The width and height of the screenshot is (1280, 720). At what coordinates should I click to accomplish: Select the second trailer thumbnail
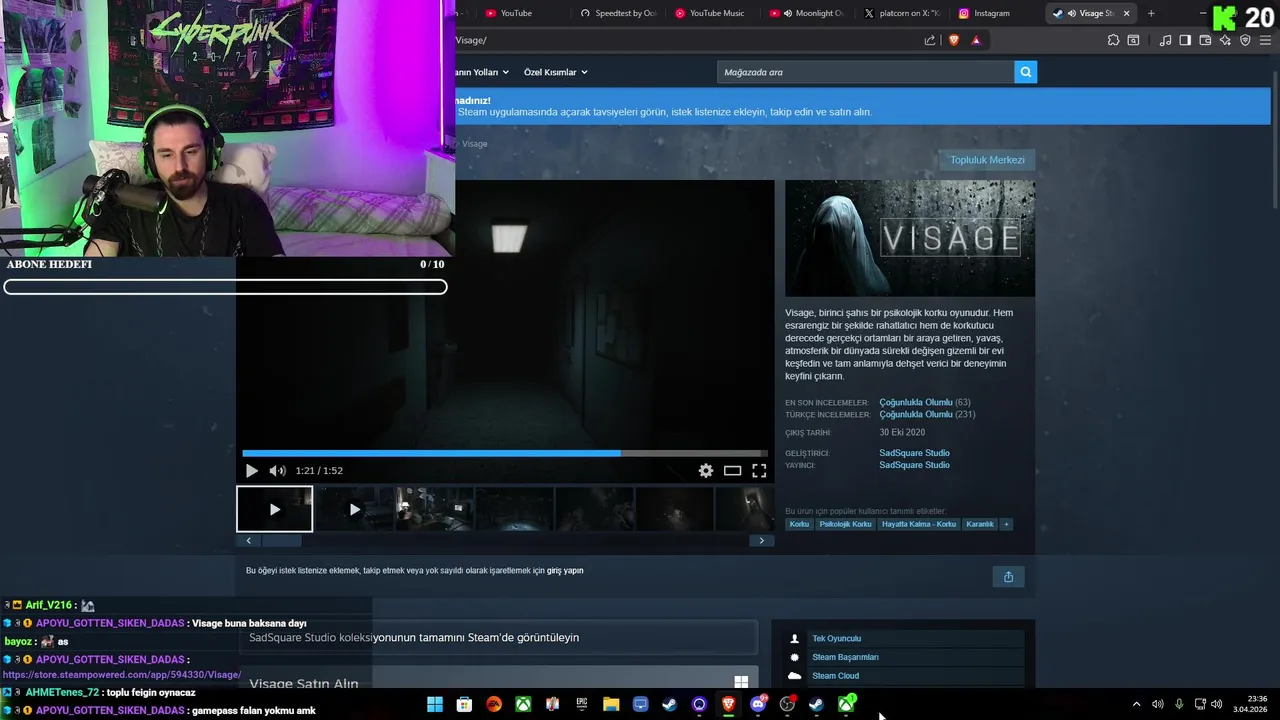(354, 509)
